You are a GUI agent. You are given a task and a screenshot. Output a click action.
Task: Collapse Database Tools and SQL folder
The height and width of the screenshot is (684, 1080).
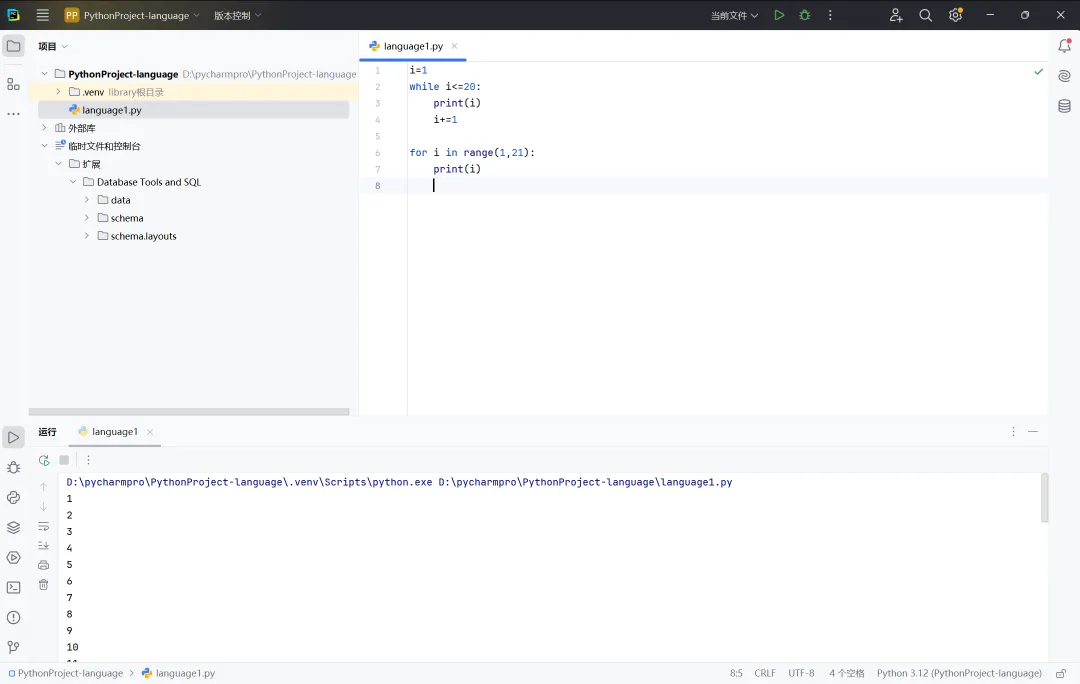coord(73,182)
